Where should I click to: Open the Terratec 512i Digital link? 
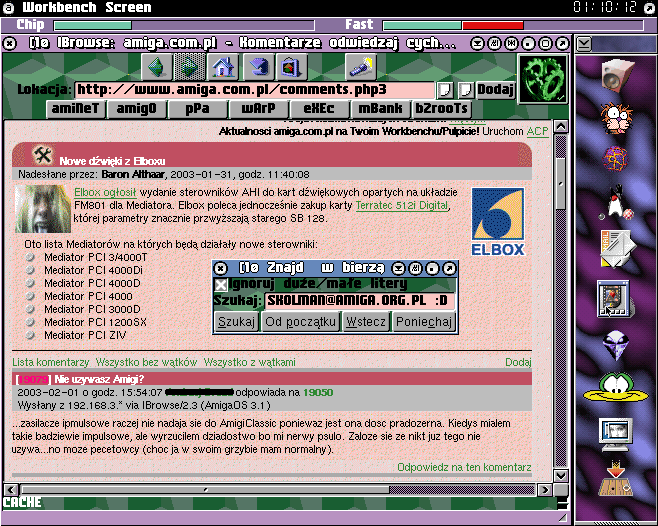click(x=402, y=205)
